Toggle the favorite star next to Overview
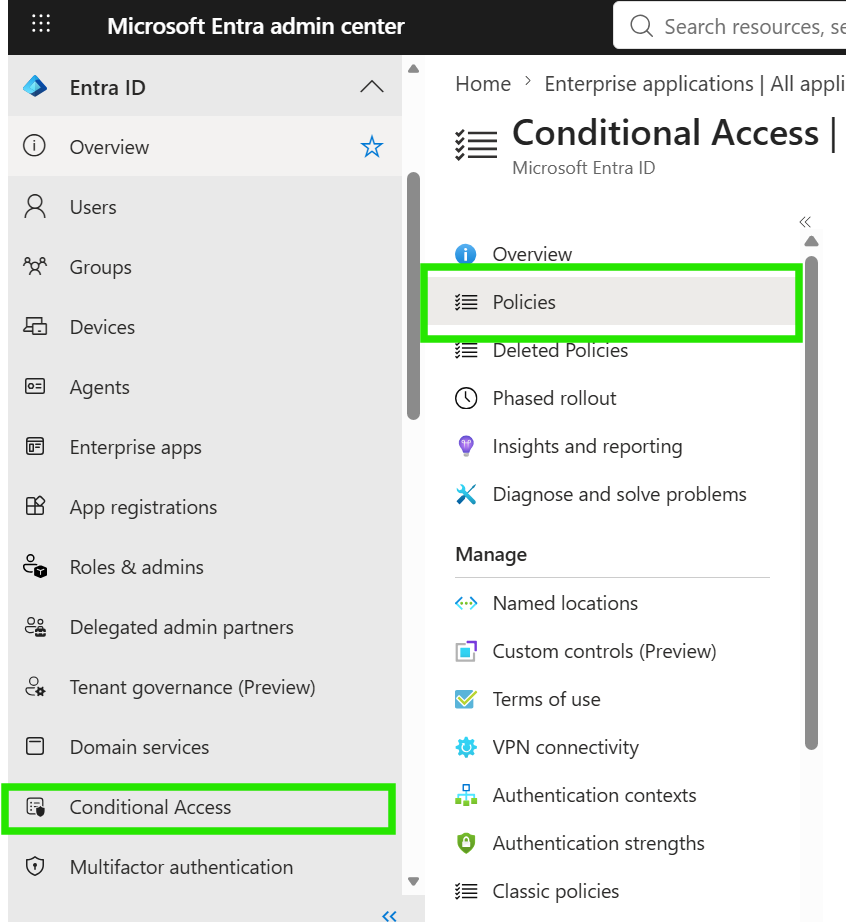This screenshot has width=846, height=922. tap(372, 146)
